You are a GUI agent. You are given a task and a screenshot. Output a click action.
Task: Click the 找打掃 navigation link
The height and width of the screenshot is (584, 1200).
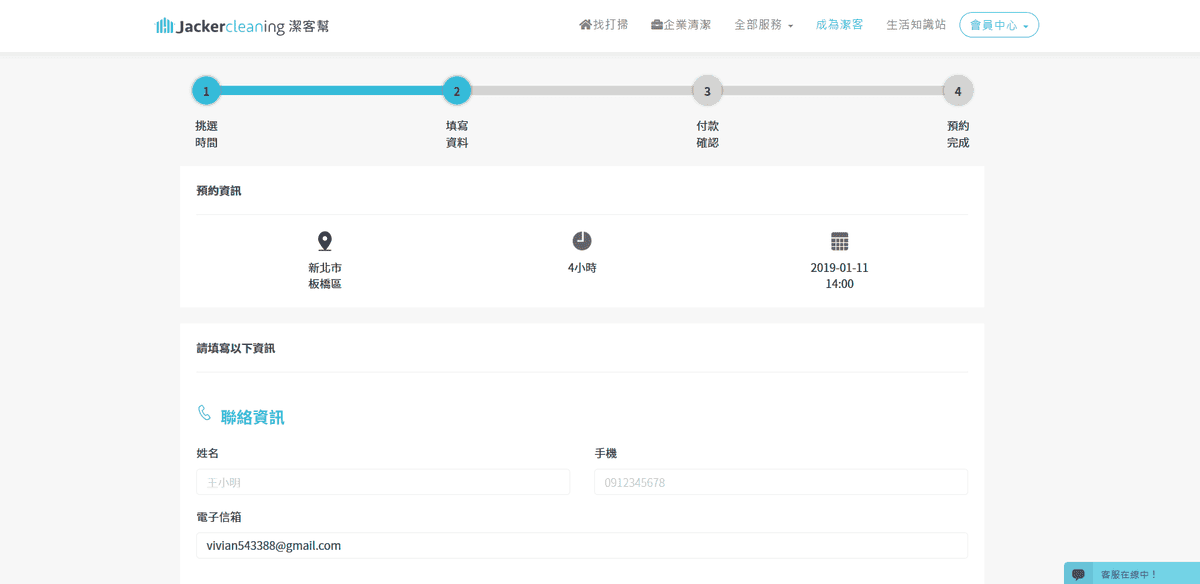611,25
